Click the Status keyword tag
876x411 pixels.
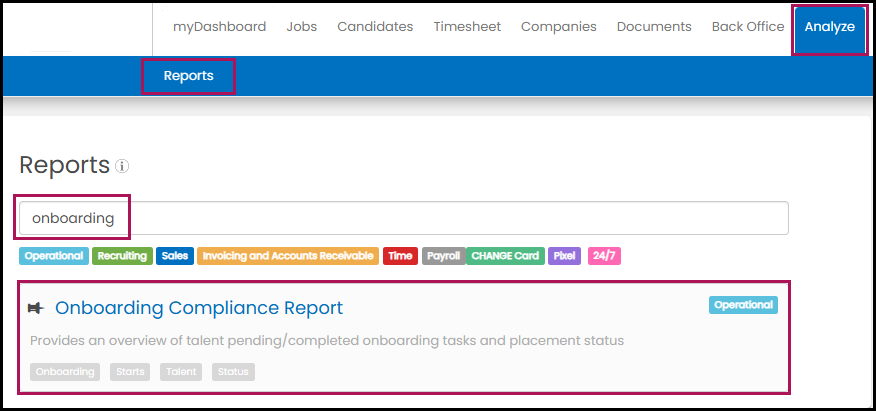233,372
